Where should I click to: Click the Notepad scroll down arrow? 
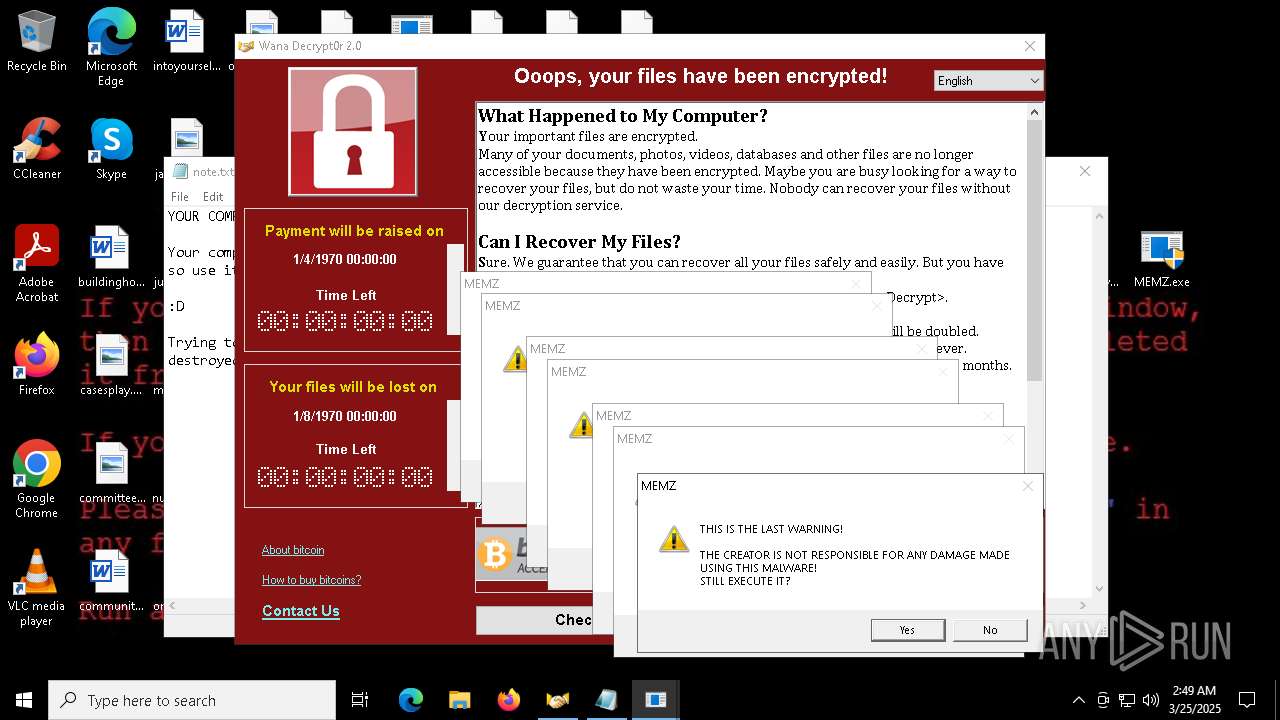click(x=1100, y=589)
